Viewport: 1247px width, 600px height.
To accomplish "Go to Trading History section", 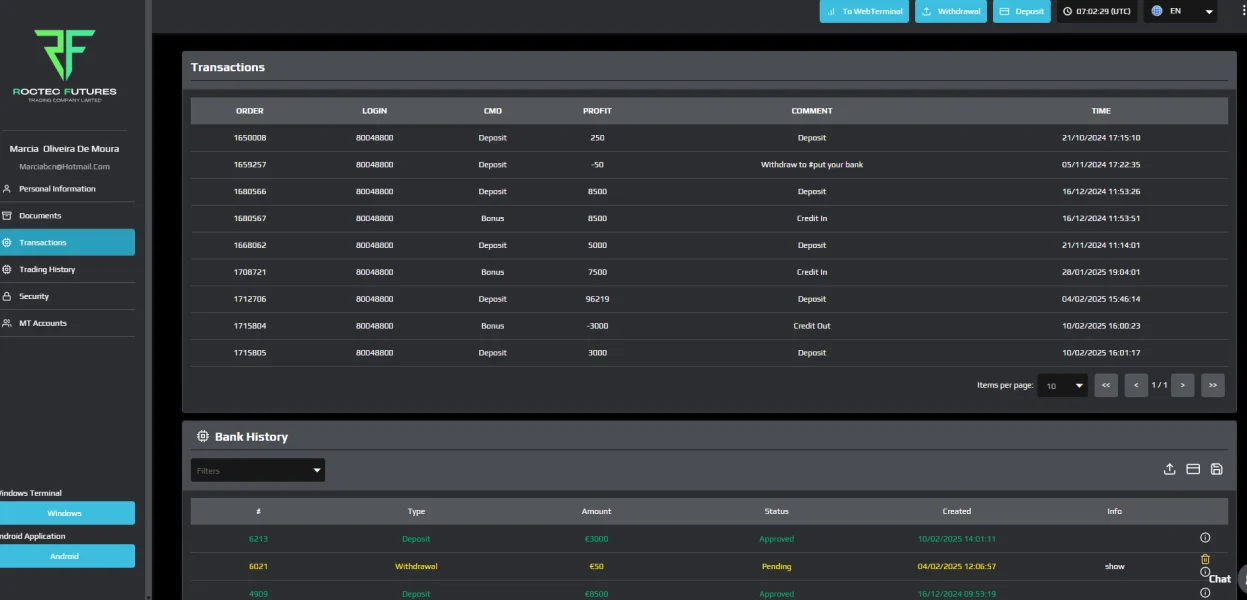I will pos(47,270).
